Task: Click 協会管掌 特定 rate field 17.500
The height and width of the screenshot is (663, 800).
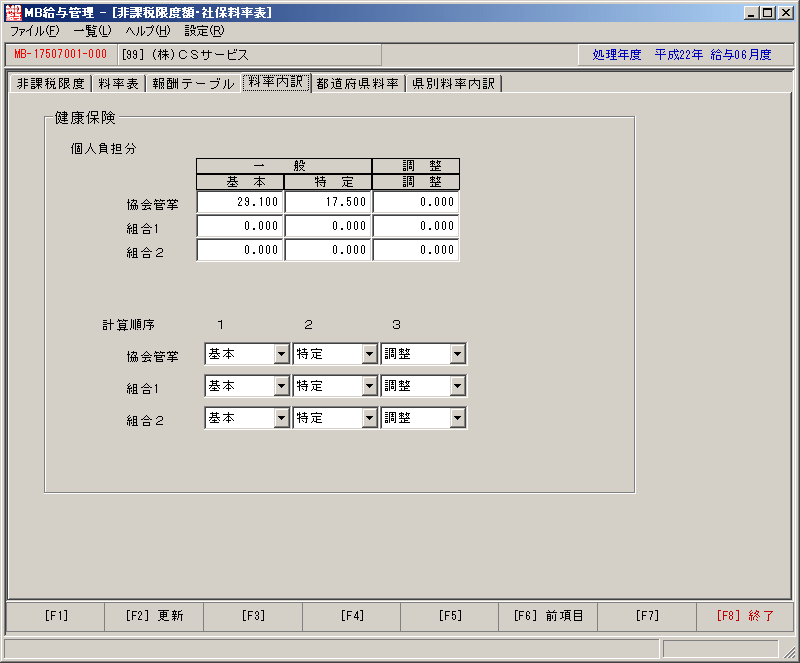Action: 328,202
